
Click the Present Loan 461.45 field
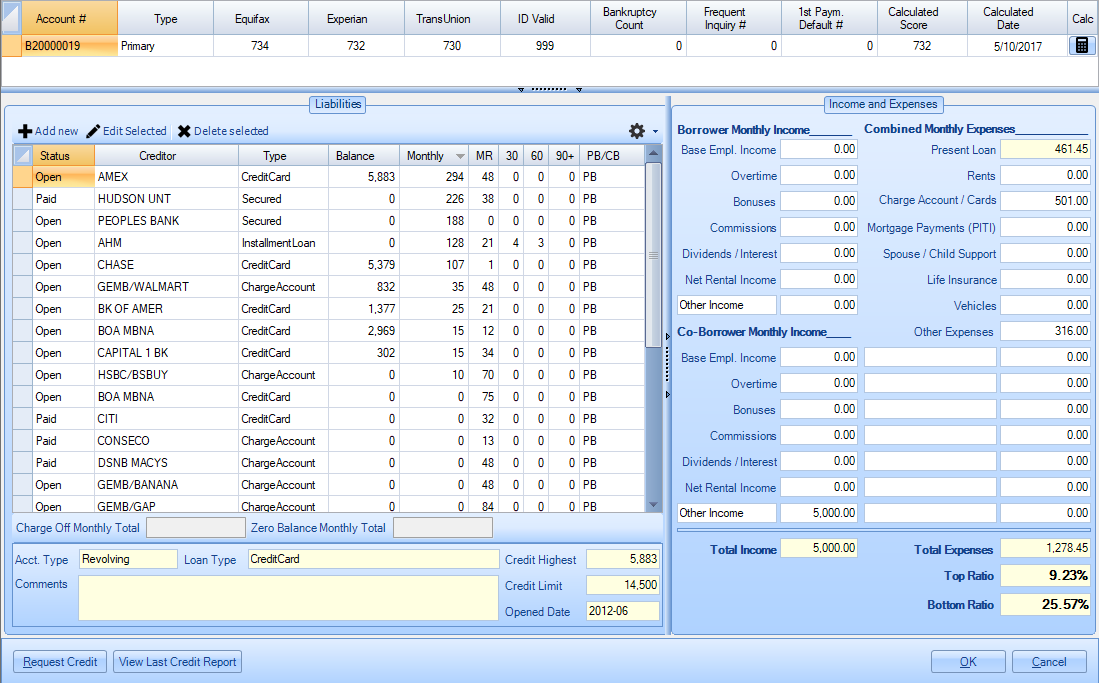point(1045,149)
